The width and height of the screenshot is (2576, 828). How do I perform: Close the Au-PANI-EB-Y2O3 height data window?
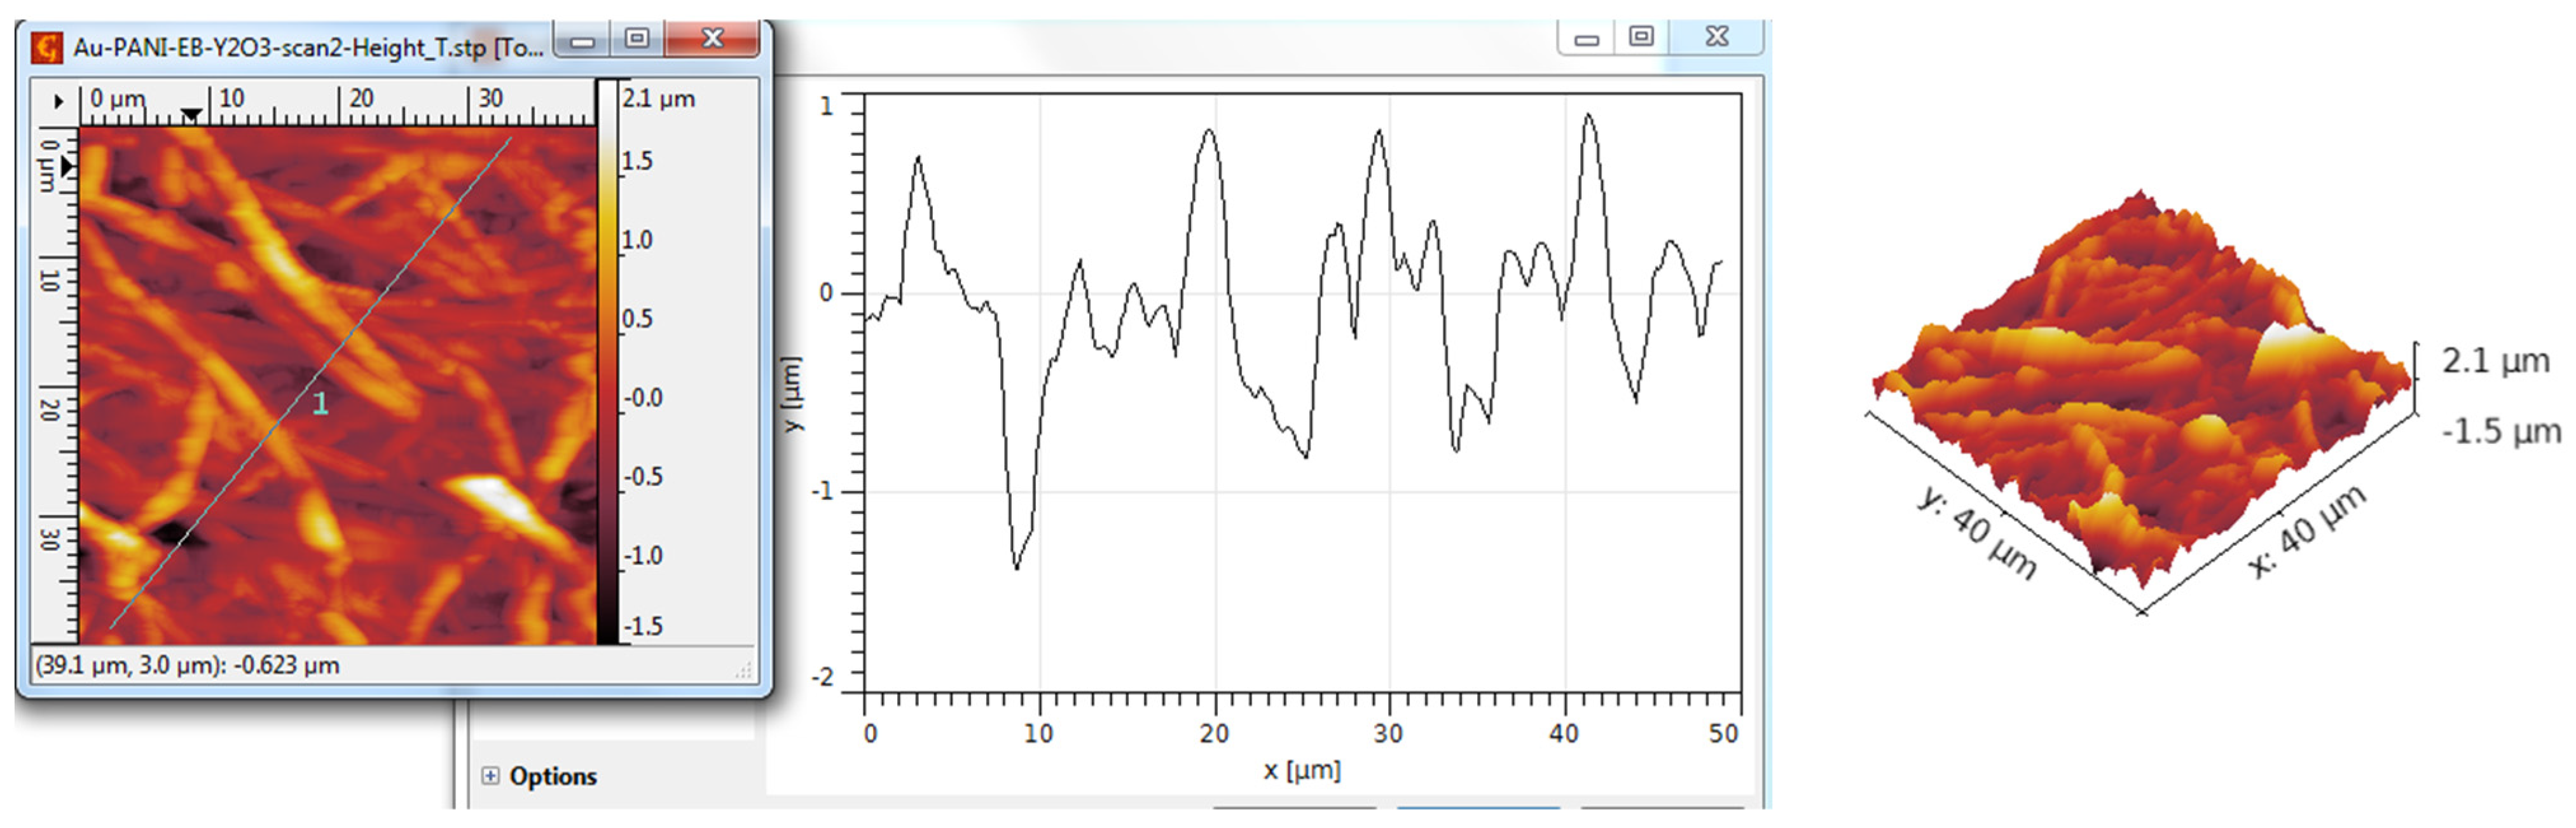click(712, 39)
